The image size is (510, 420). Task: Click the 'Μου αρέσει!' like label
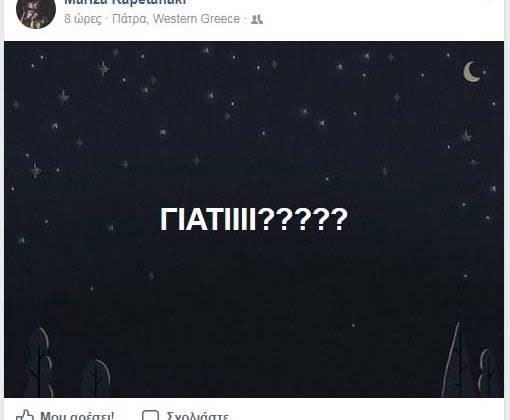[77, 416]
